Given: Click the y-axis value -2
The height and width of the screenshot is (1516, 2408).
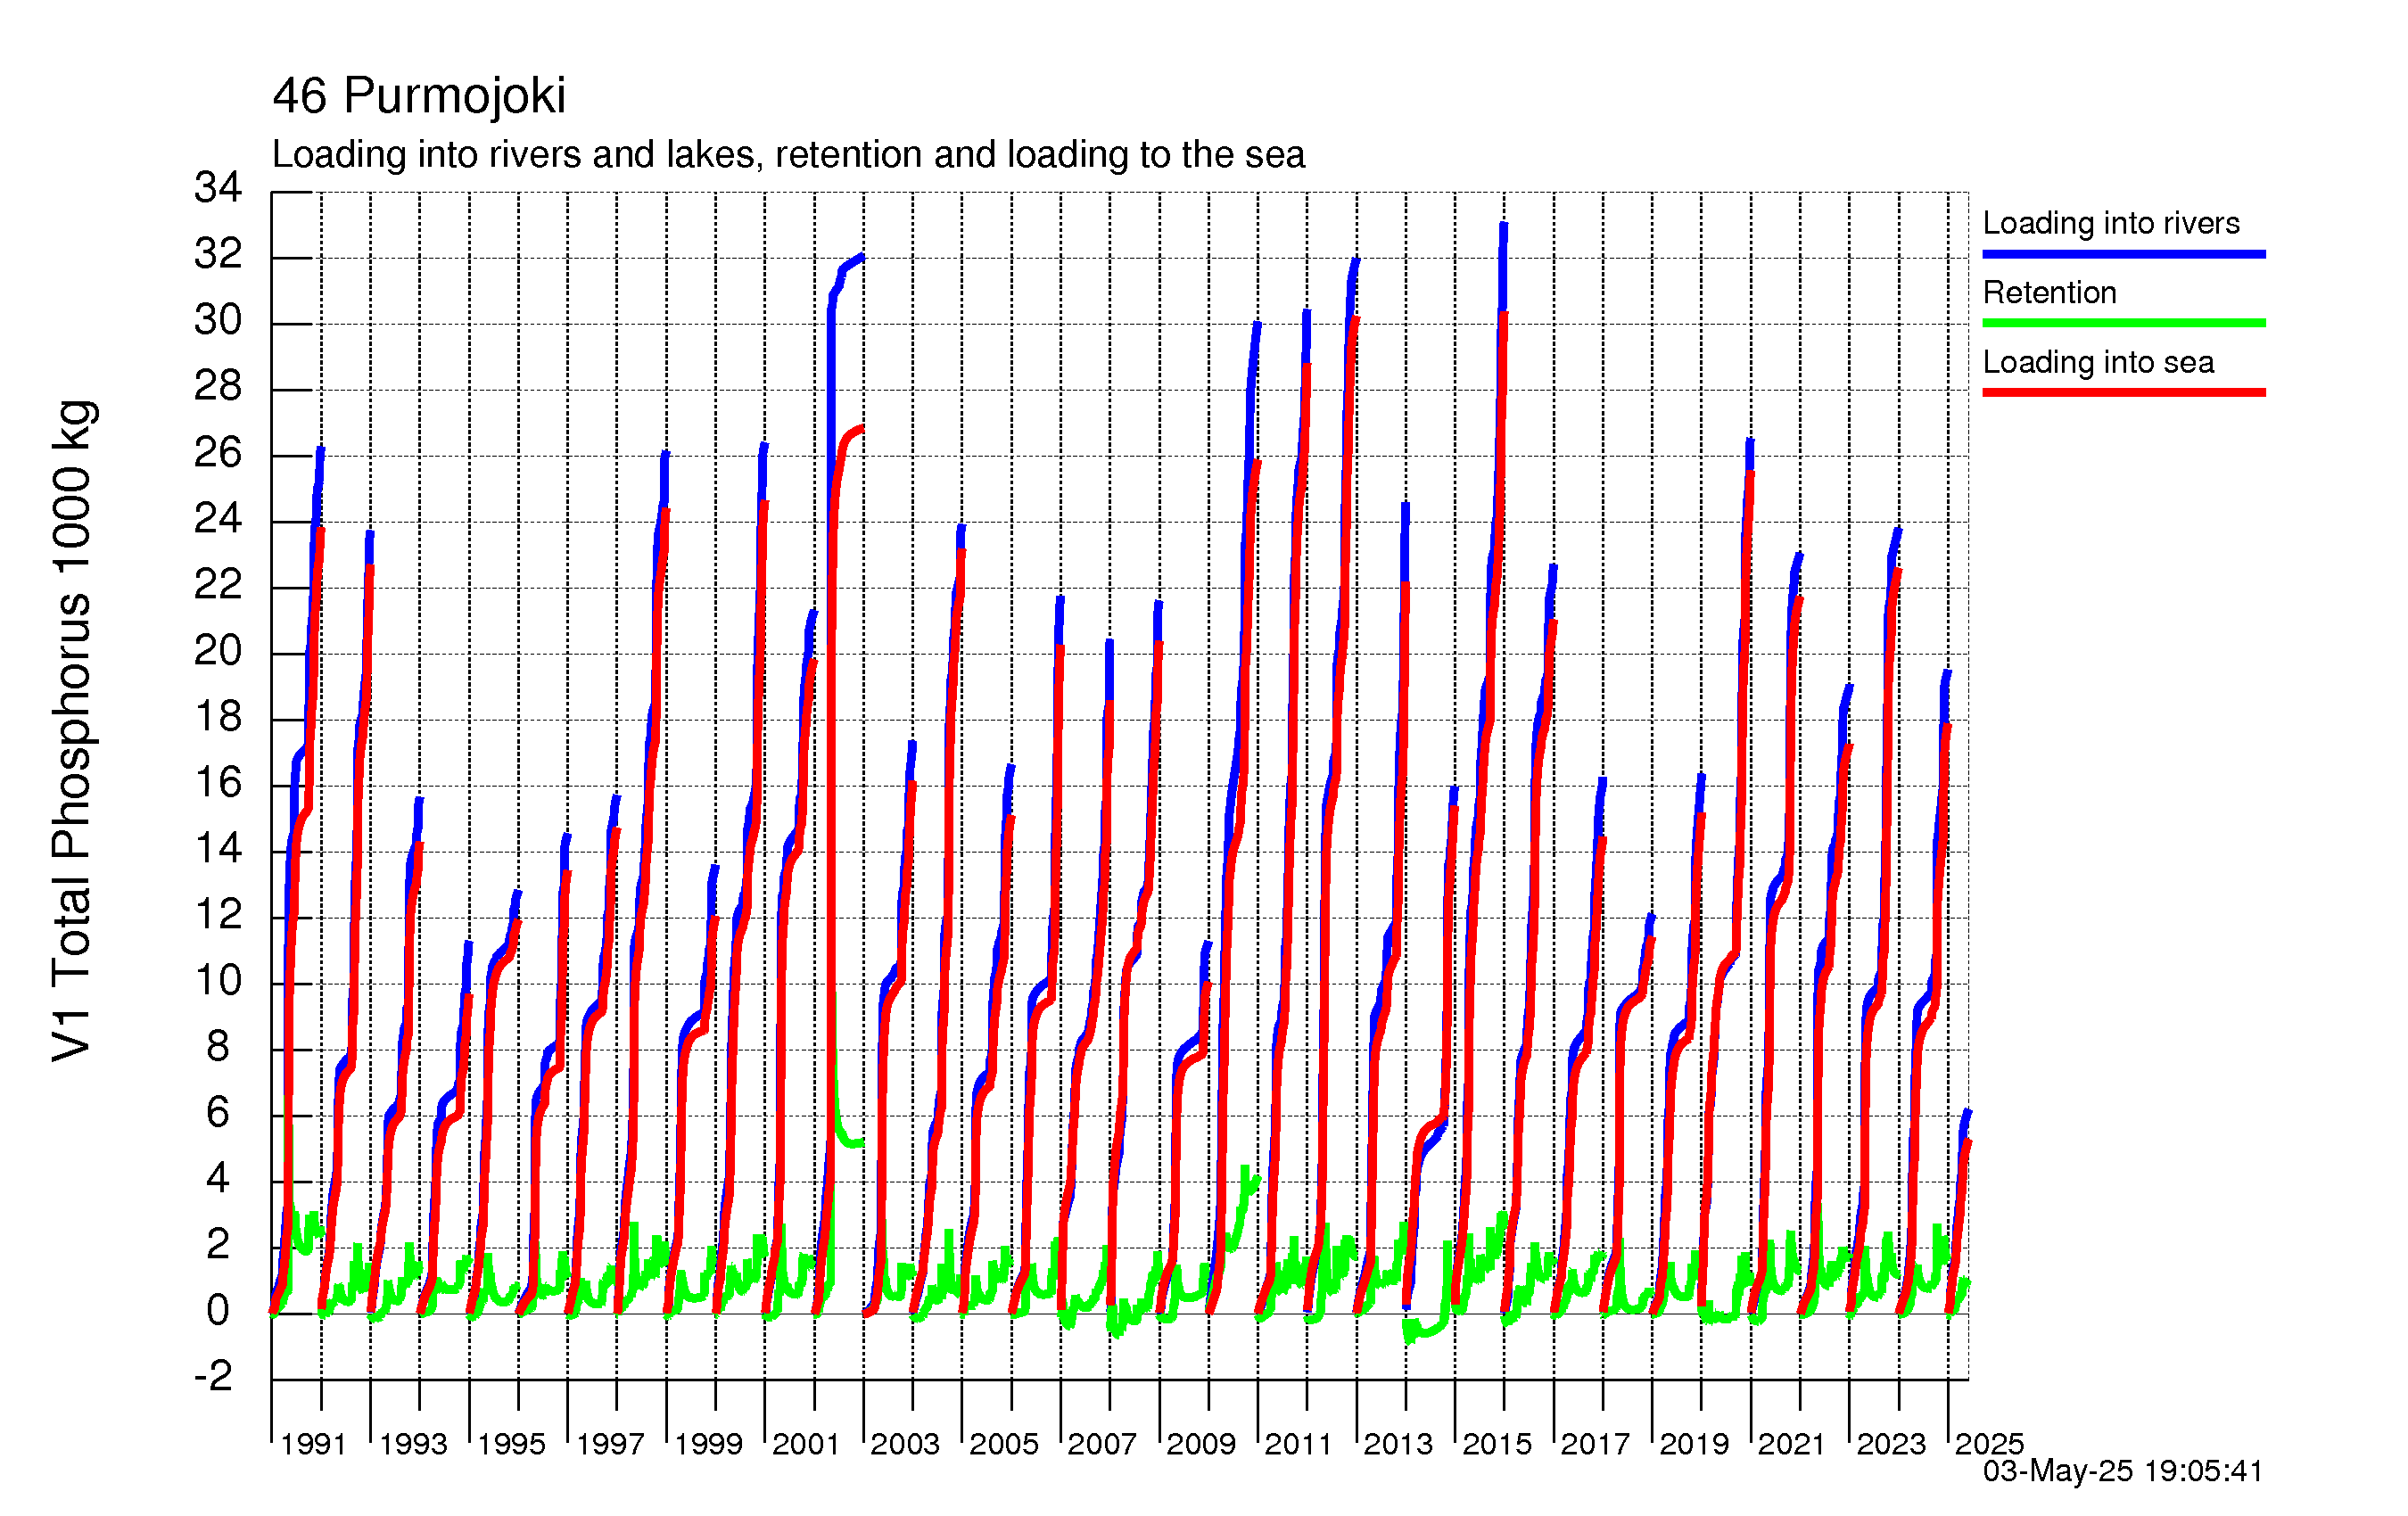Looking at the screenshot, I should point(213,1377).
